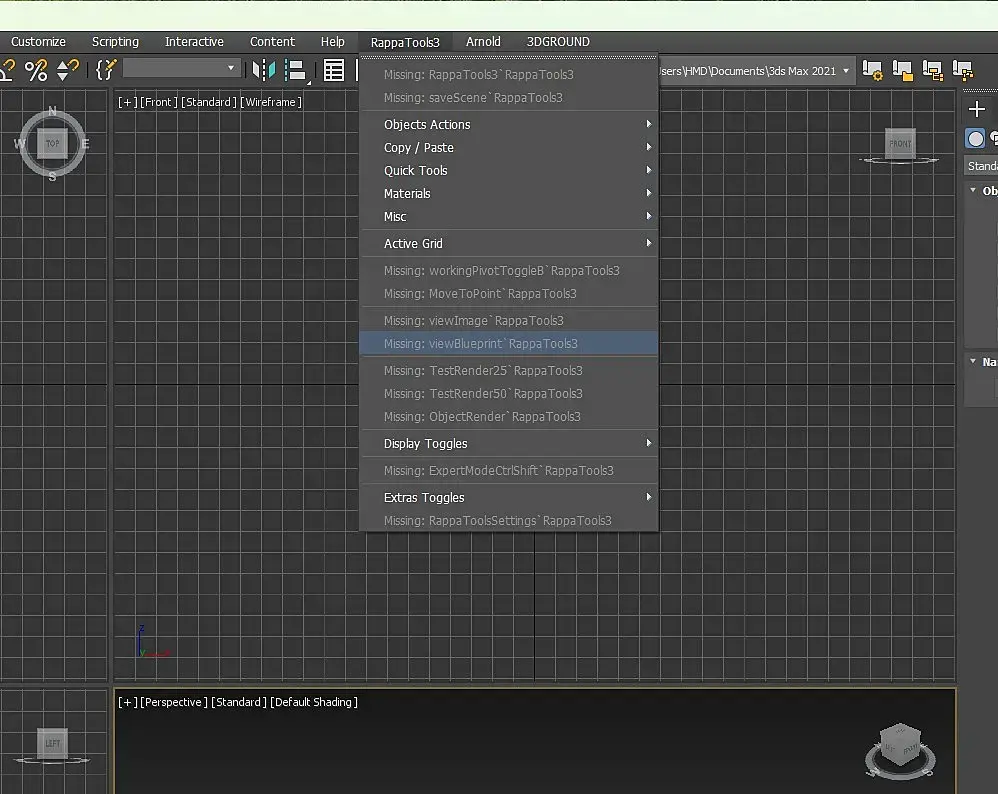Open the 3DGROUND menu
Image resolution: width=998 pixels, height=794 pixels.
click(558, 41)
